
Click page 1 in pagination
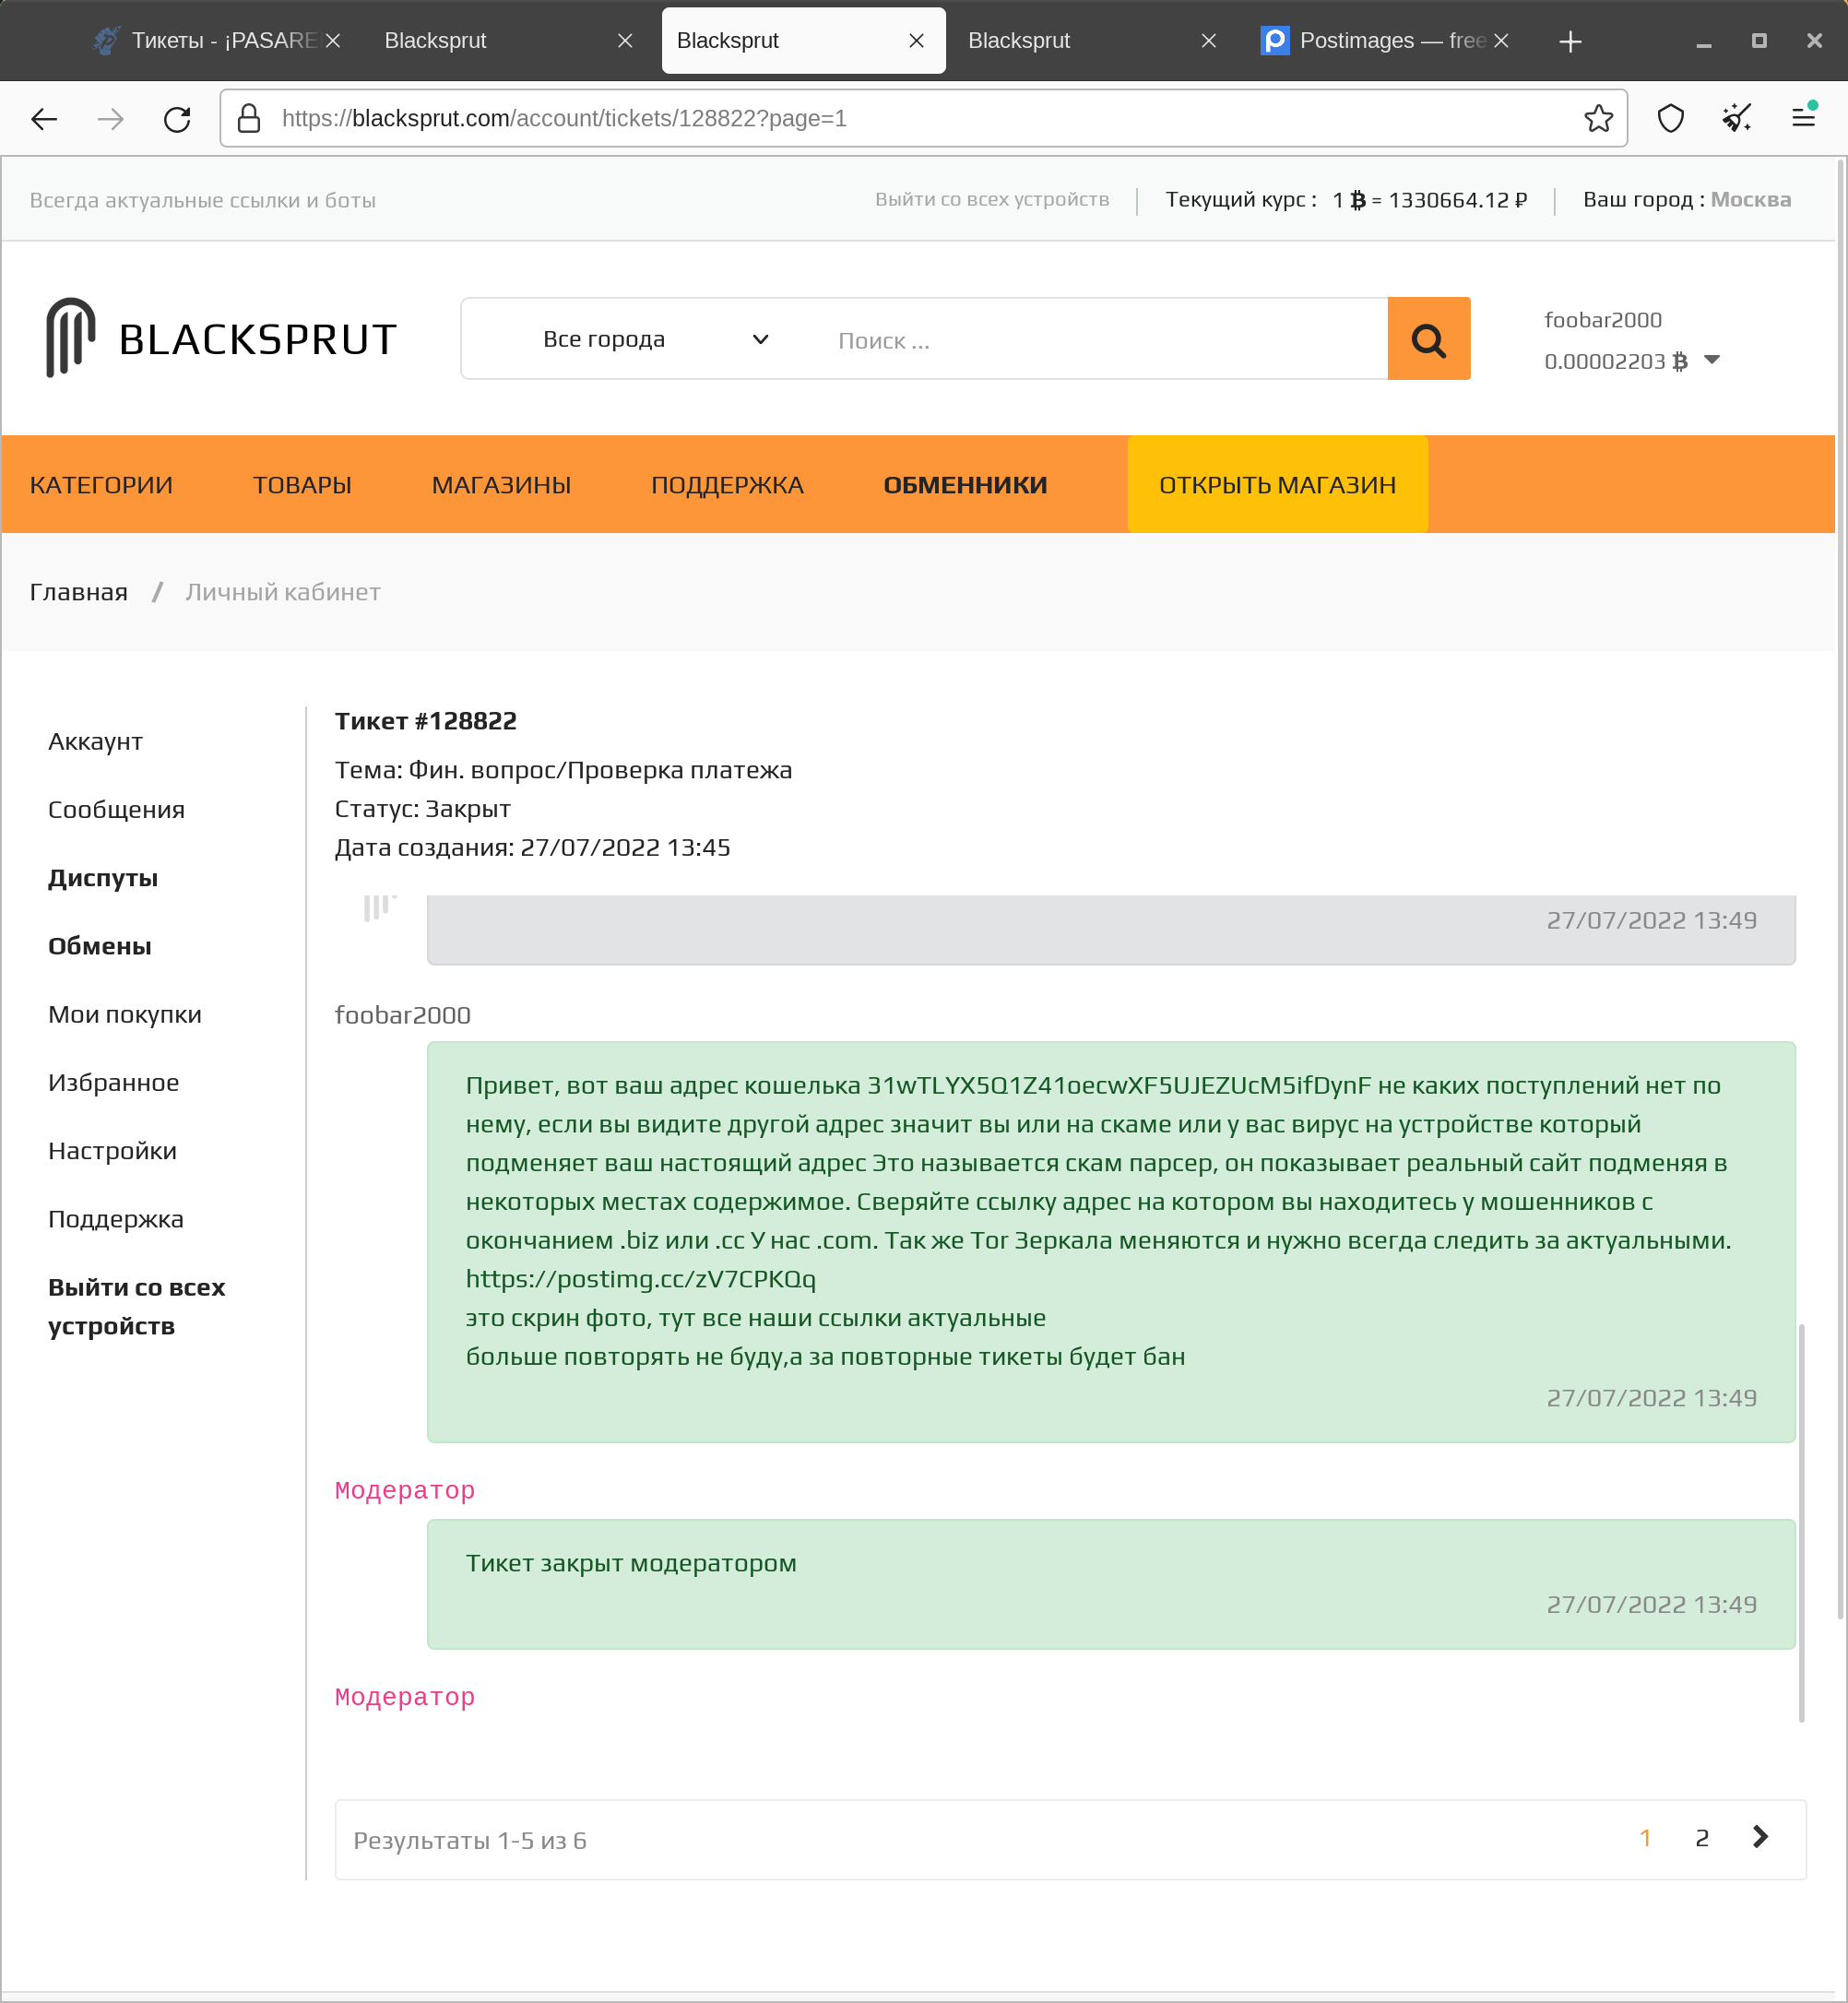[1644, 1838]
